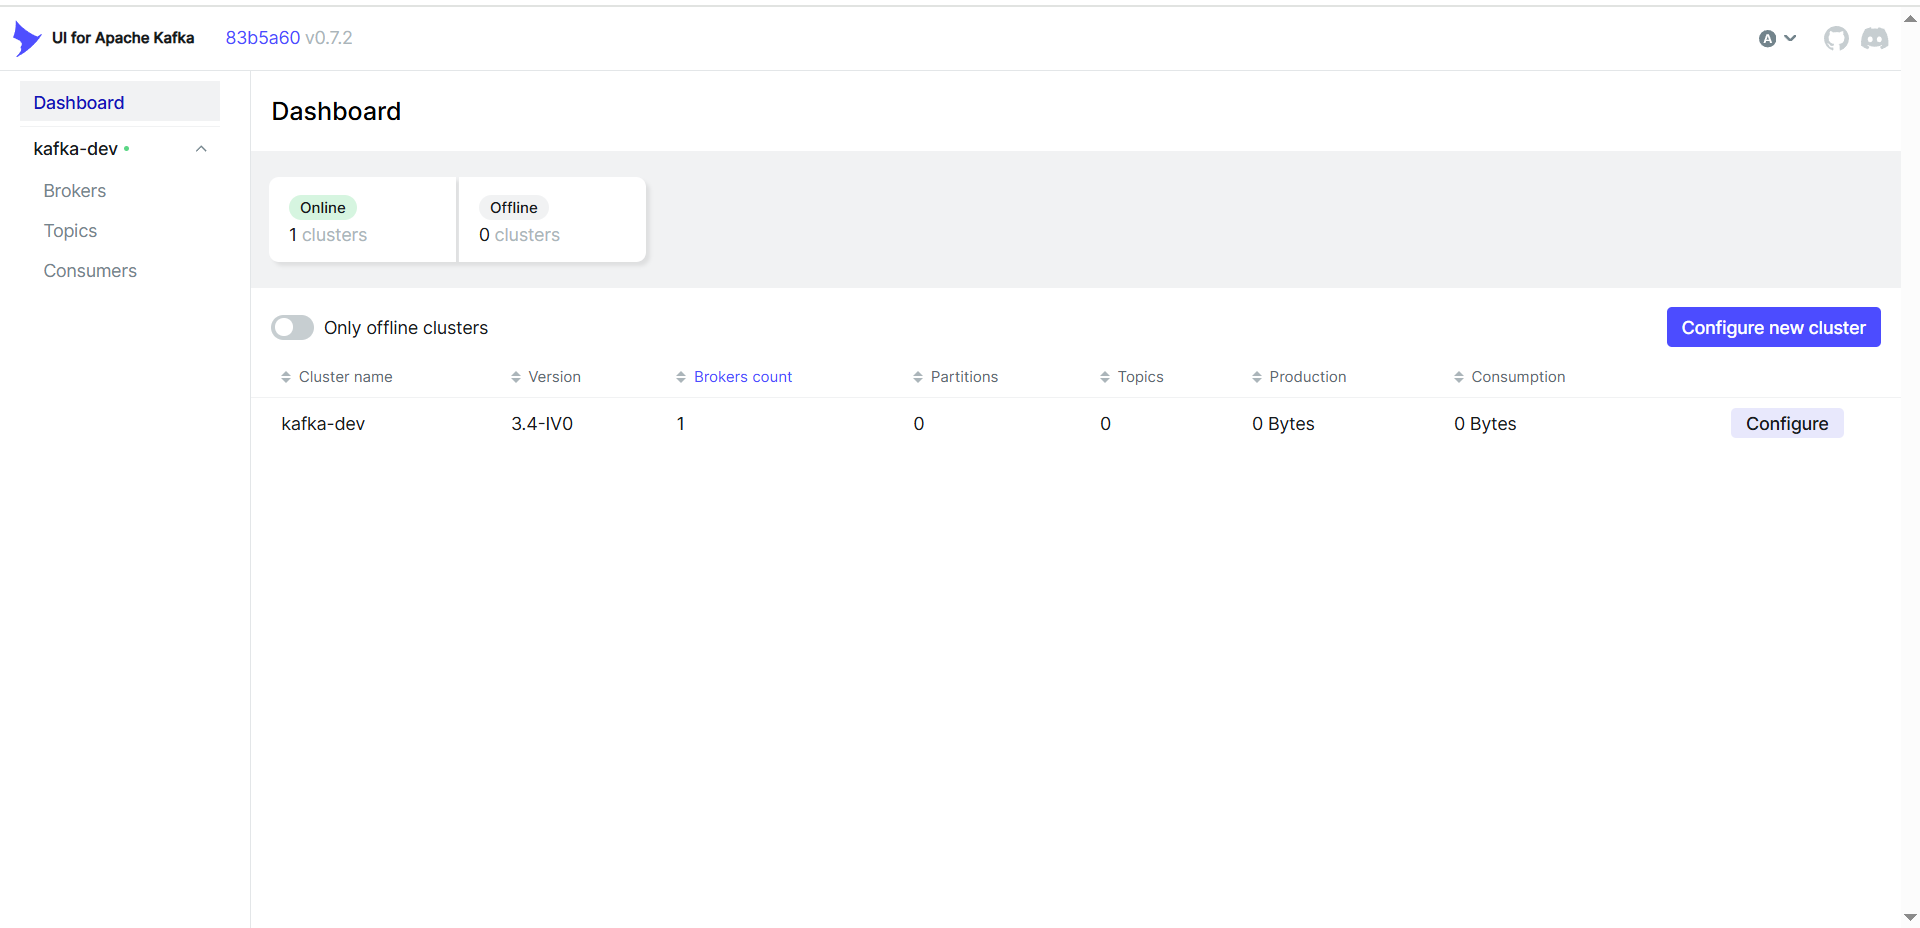This screenshot has height=928, width=1920.
Task: Click the sort icon beside Version
Action: coord(516,377)
